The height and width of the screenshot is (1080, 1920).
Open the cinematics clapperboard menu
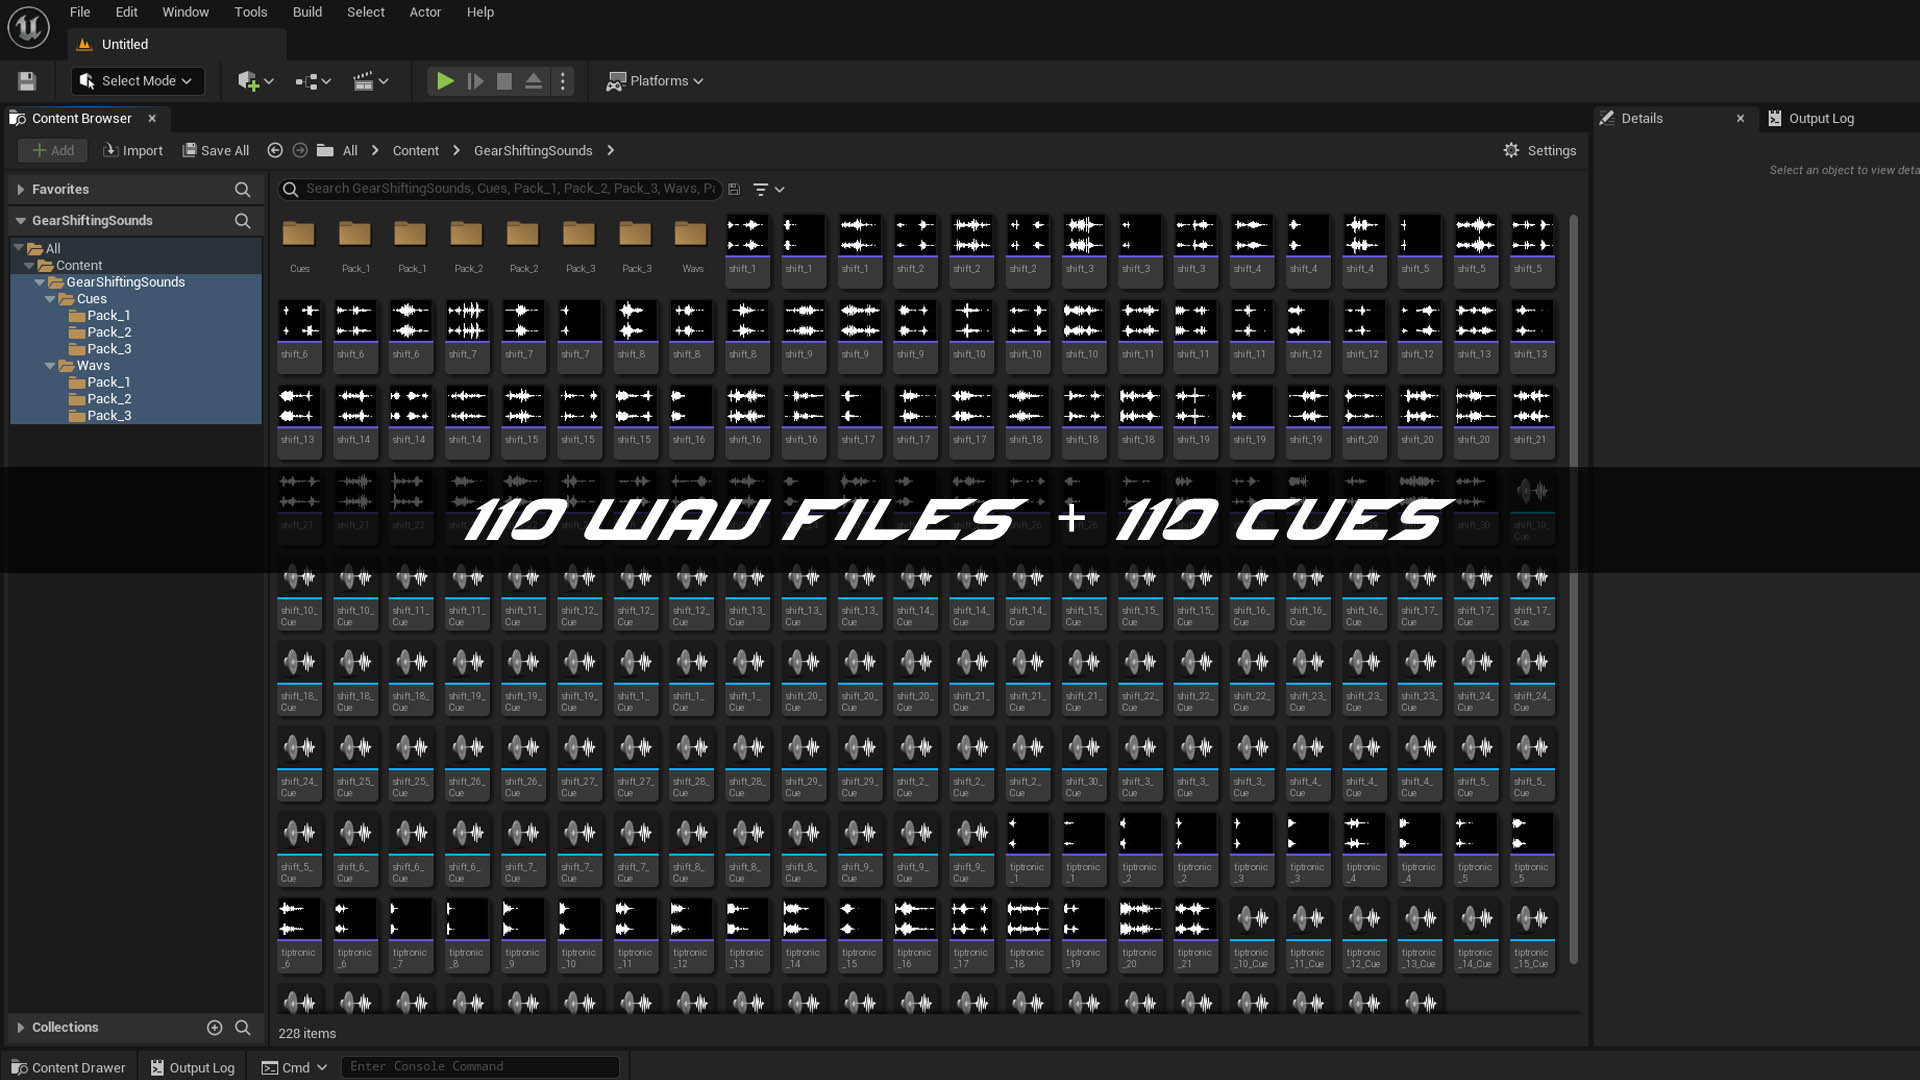point(370,81)
